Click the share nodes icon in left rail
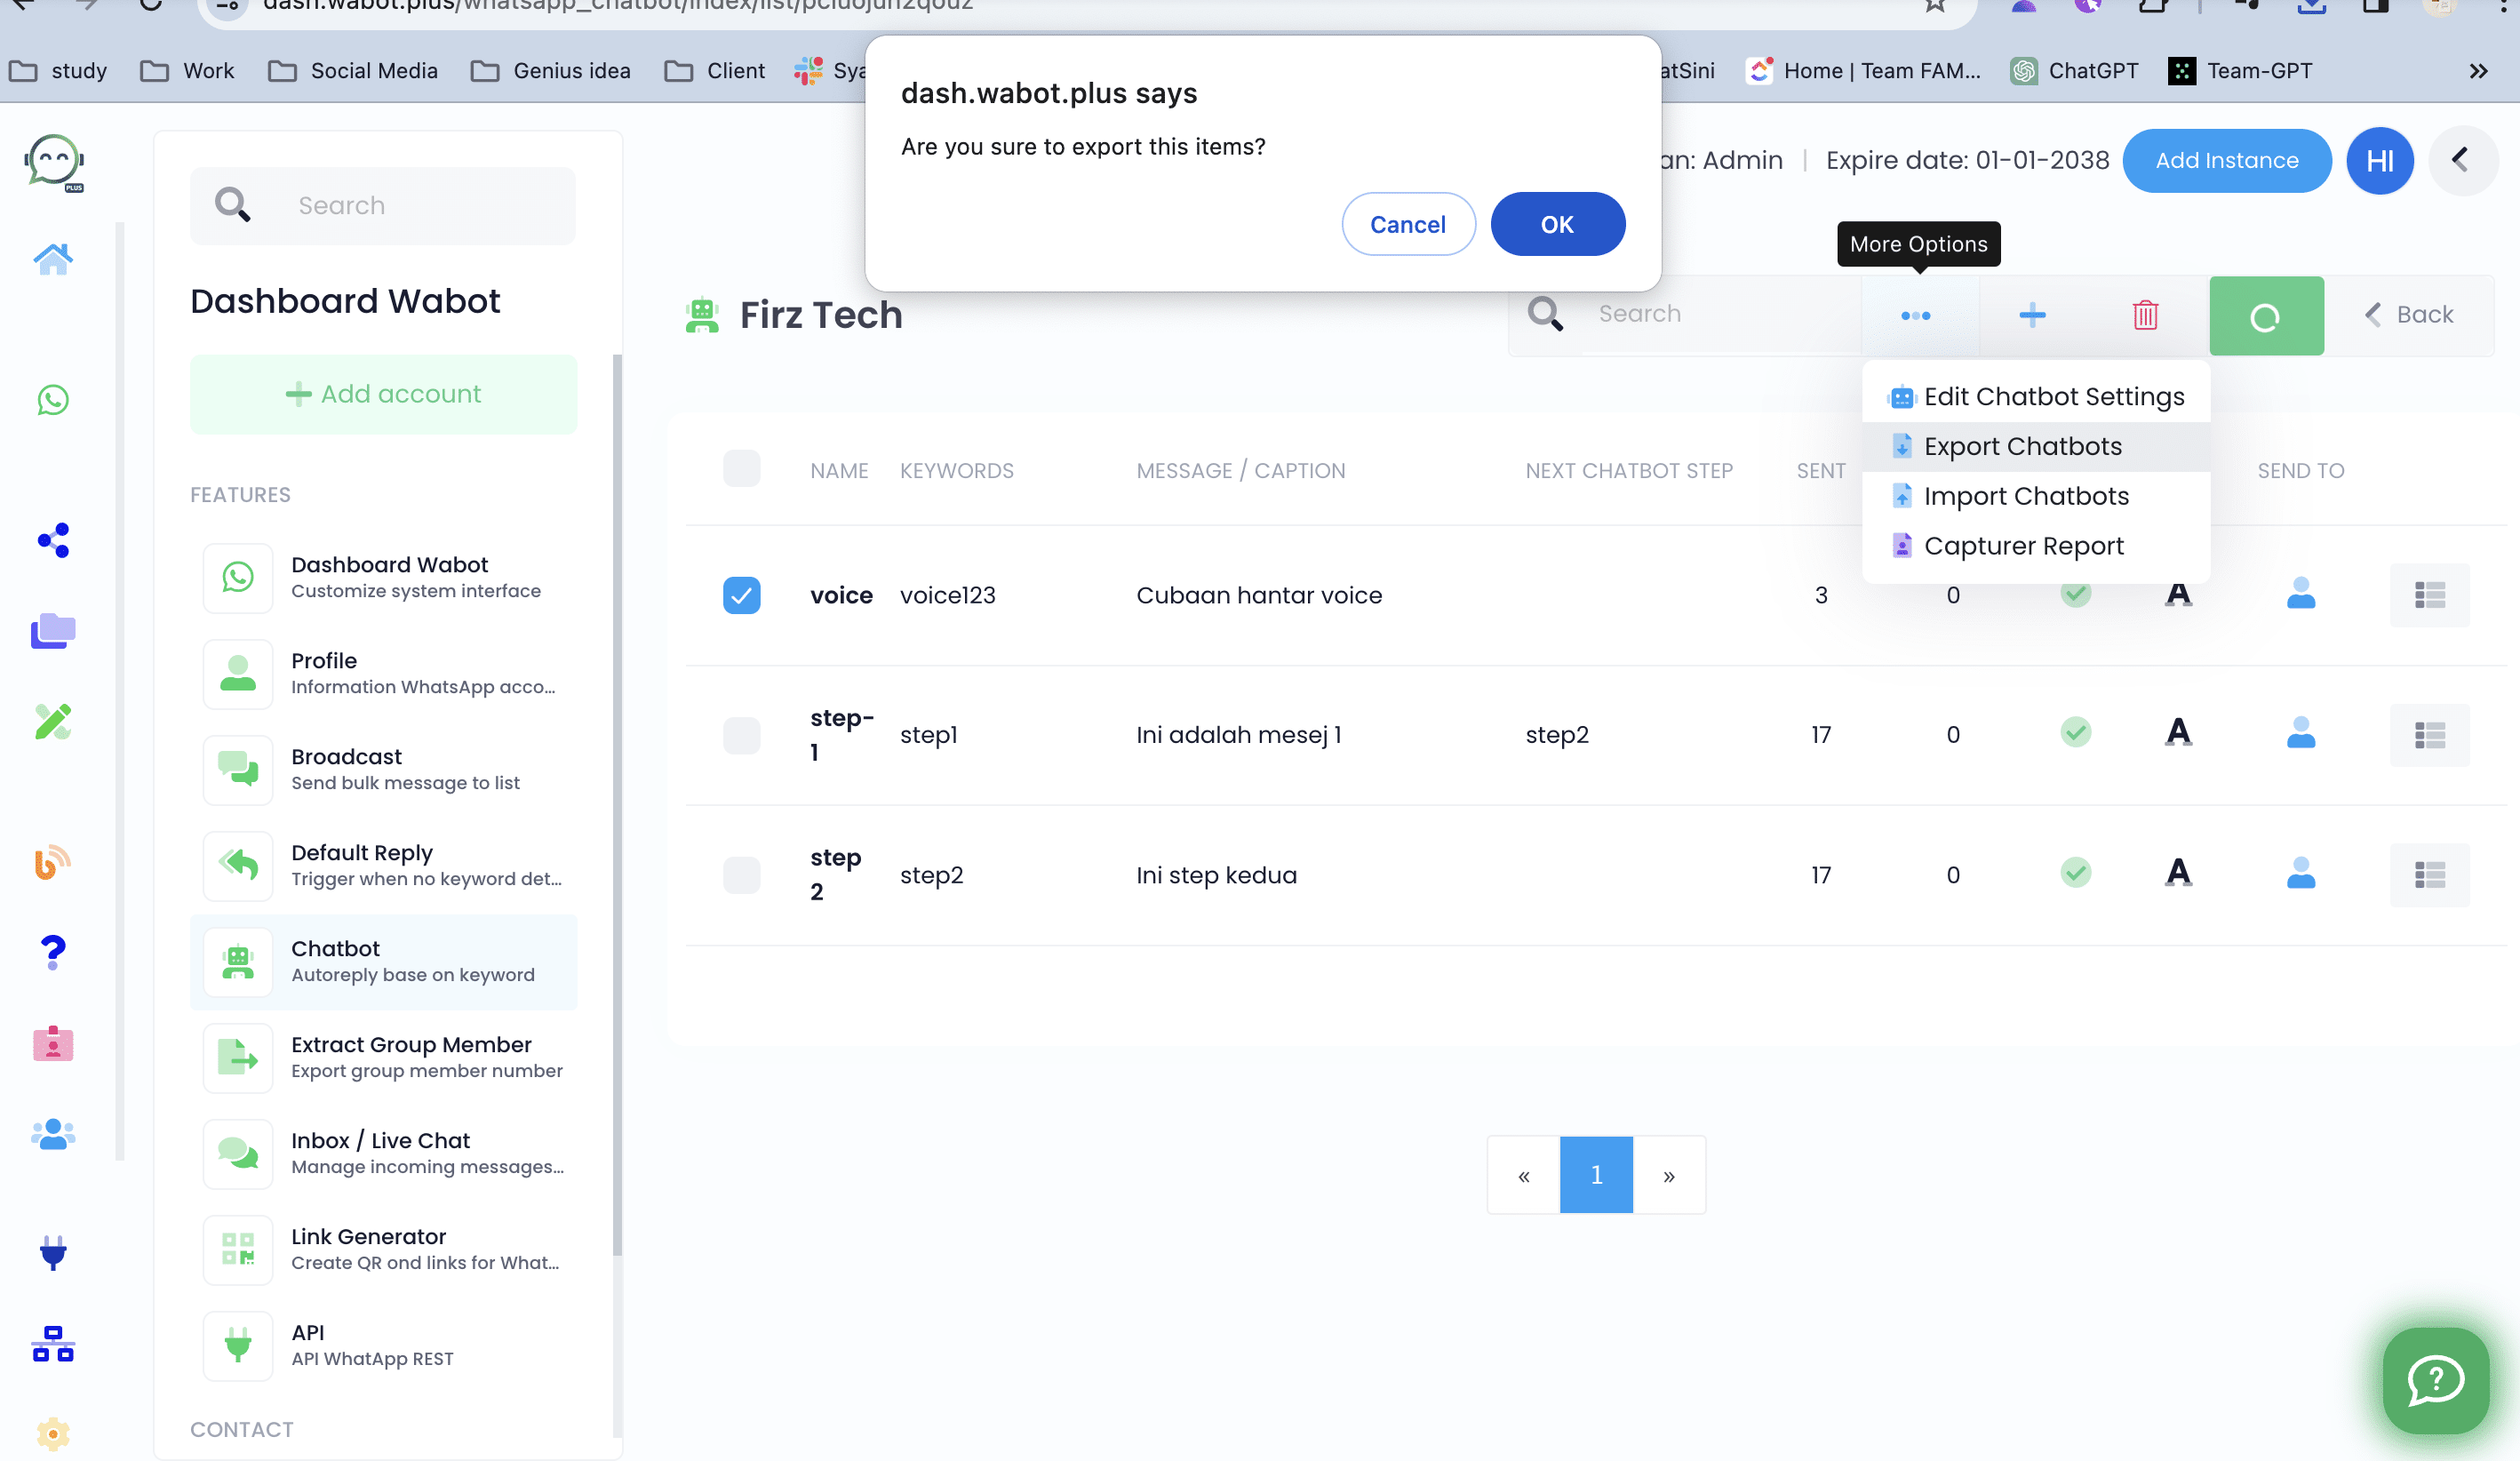This screenshot has width=2520, height=1461. (x=53, y=540)
